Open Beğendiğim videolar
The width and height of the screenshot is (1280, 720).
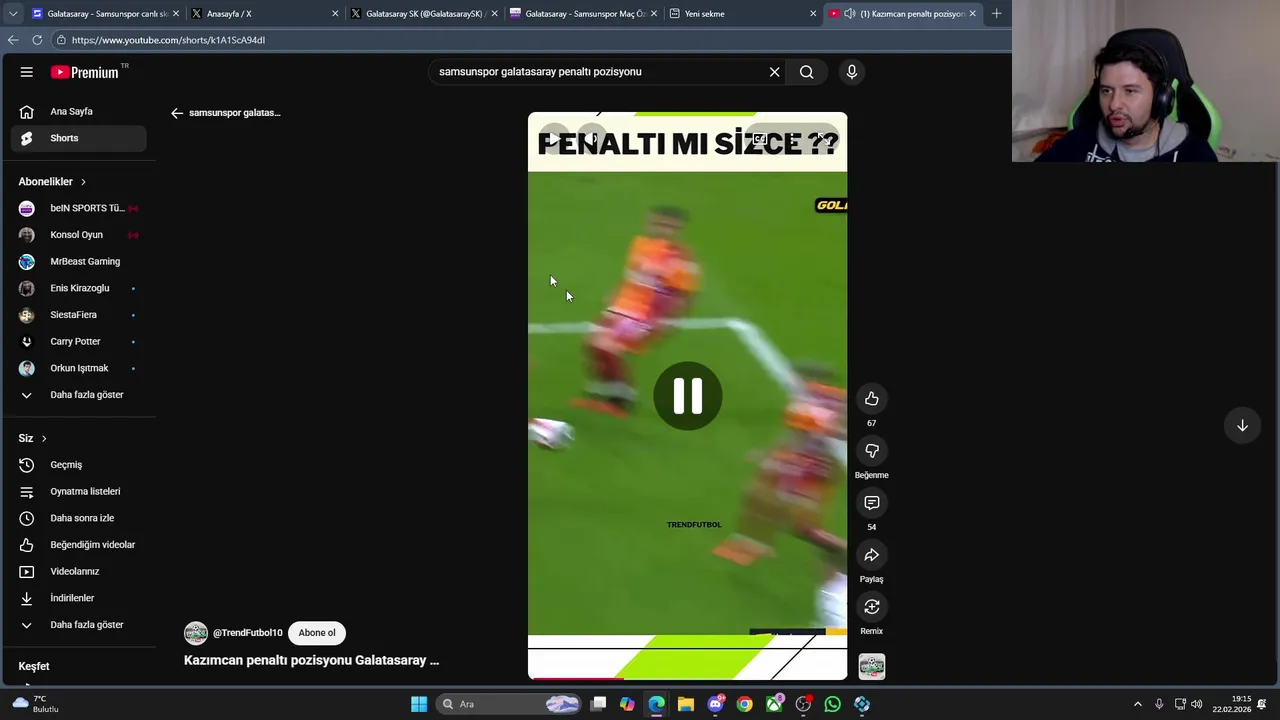[78, 545]
